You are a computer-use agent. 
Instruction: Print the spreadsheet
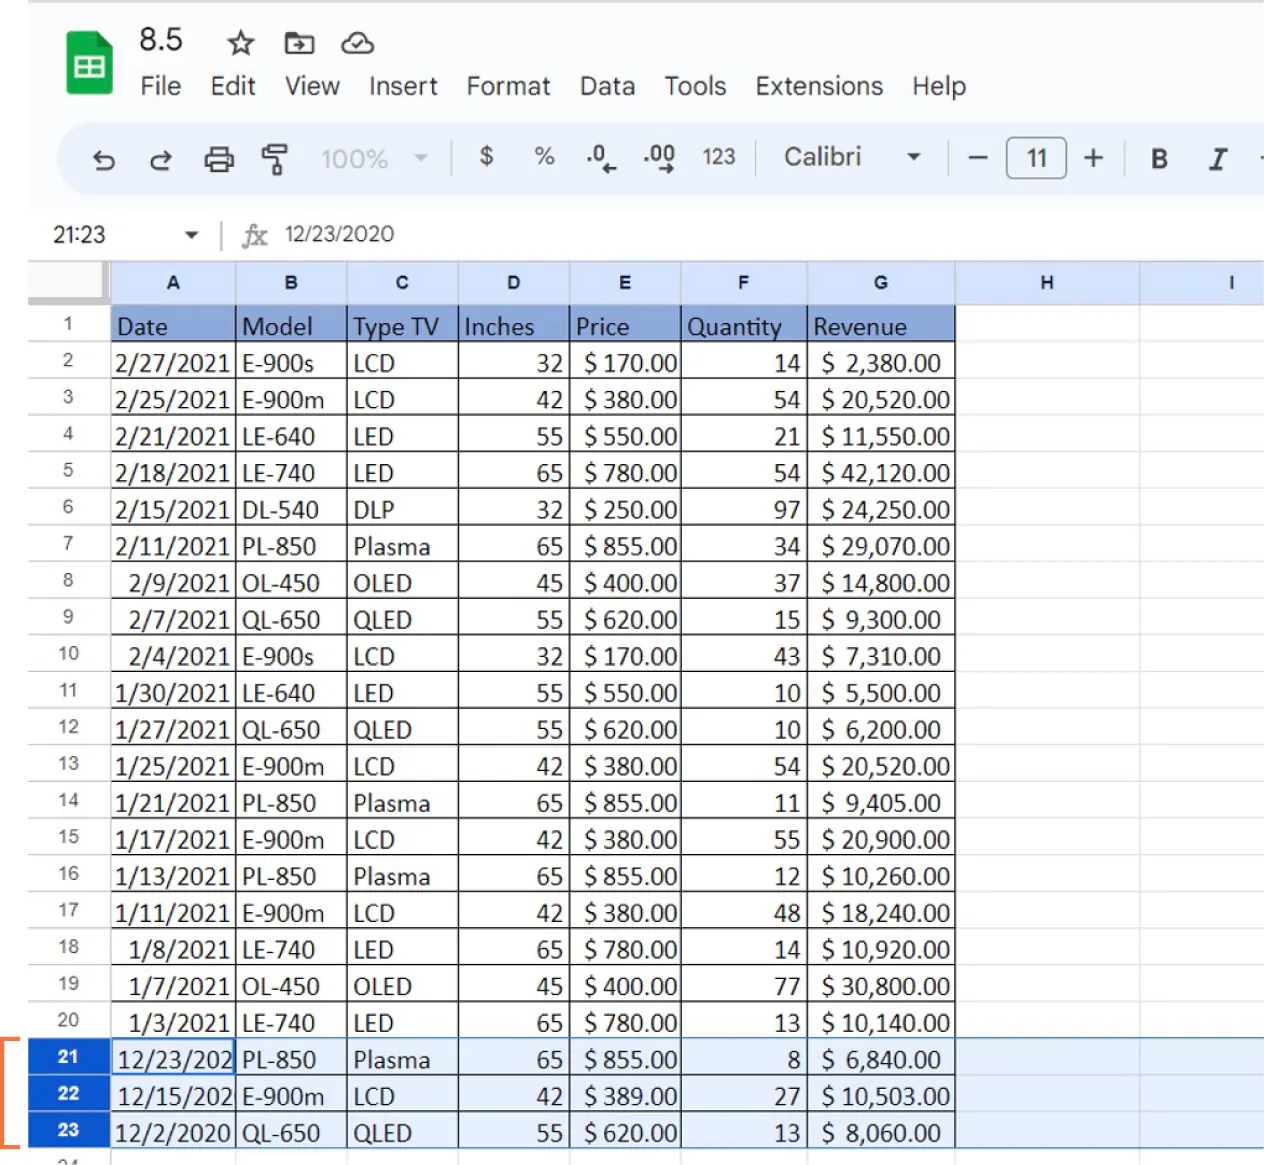tap(219, 158)
